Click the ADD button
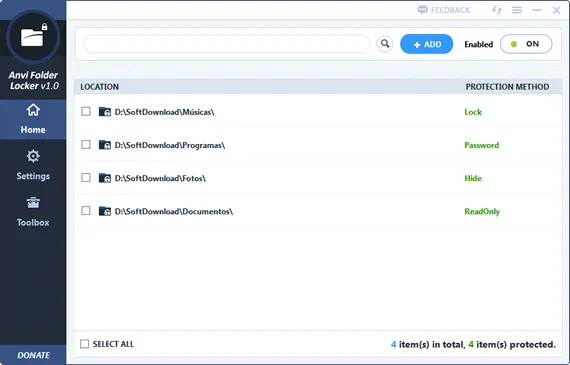The image size is (570, 365). pos(426,44)
